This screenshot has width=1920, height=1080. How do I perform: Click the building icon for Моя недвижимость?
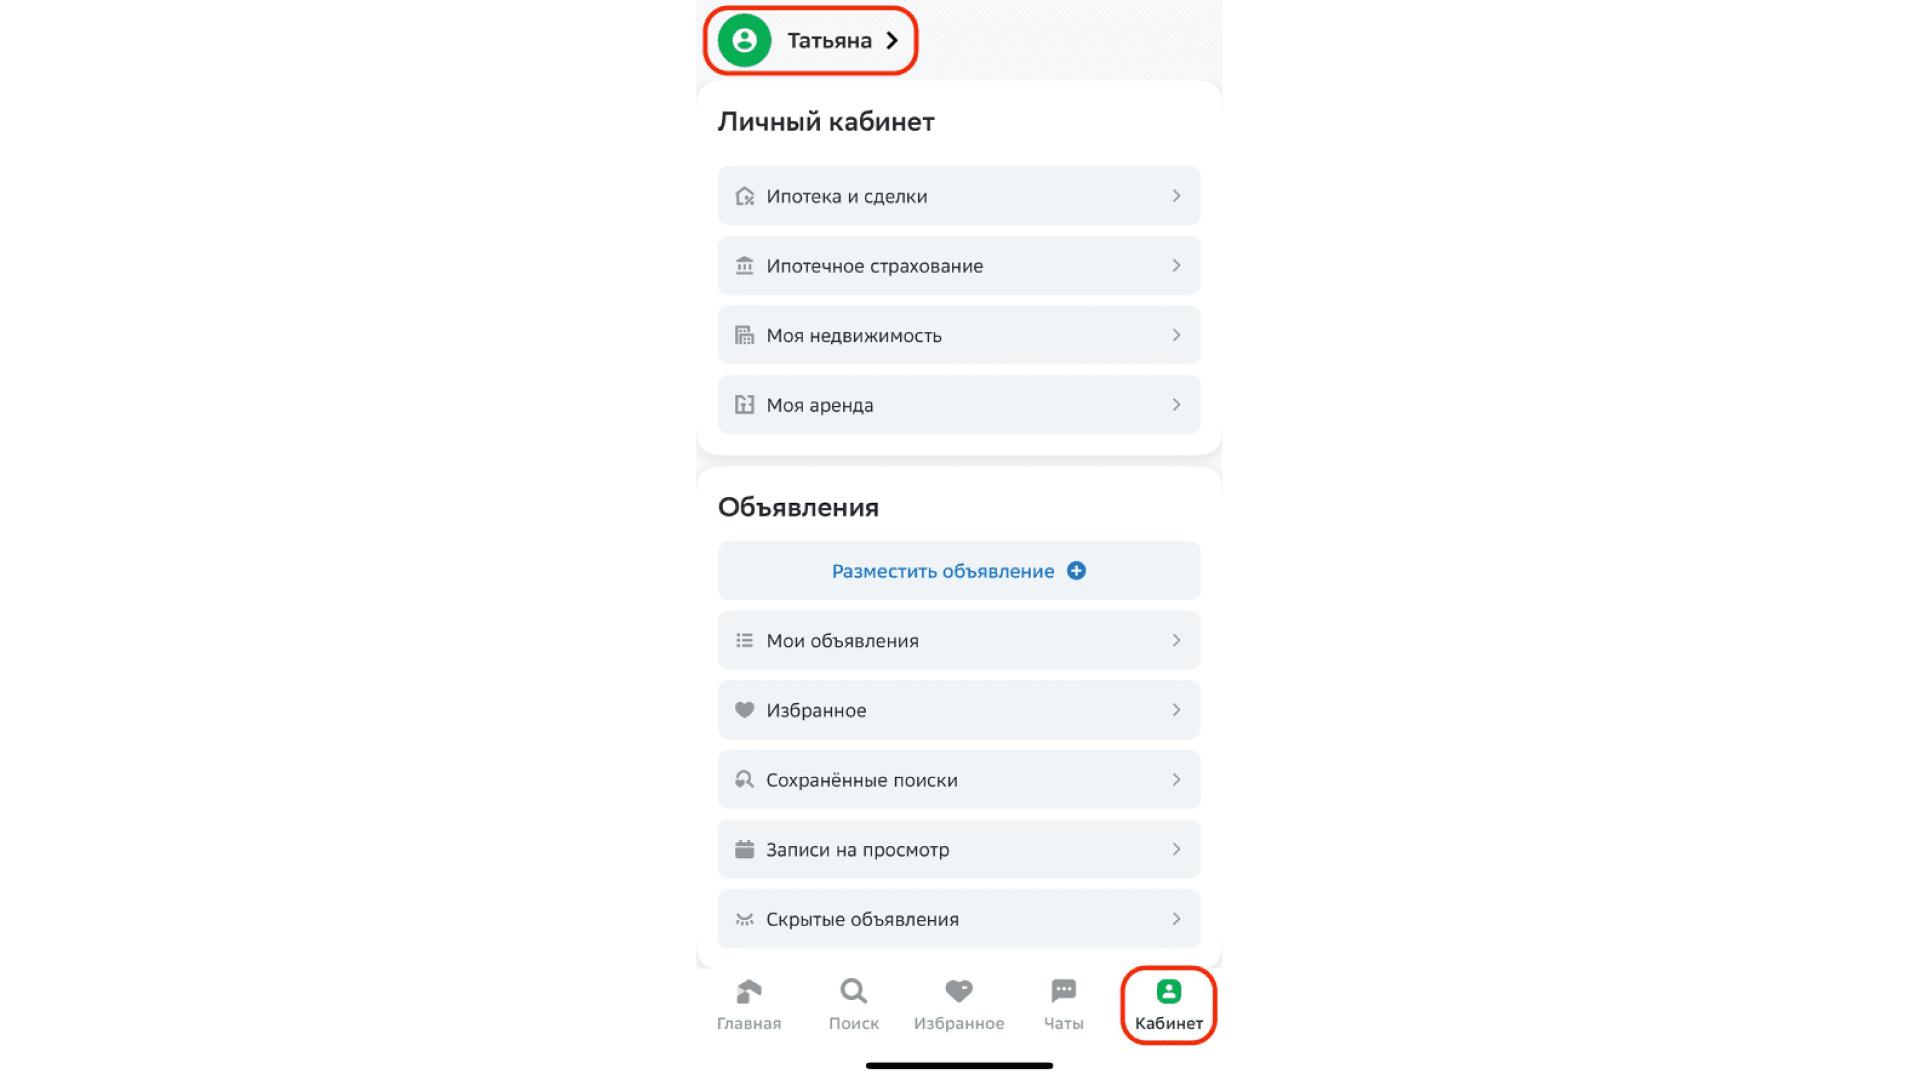745,335
